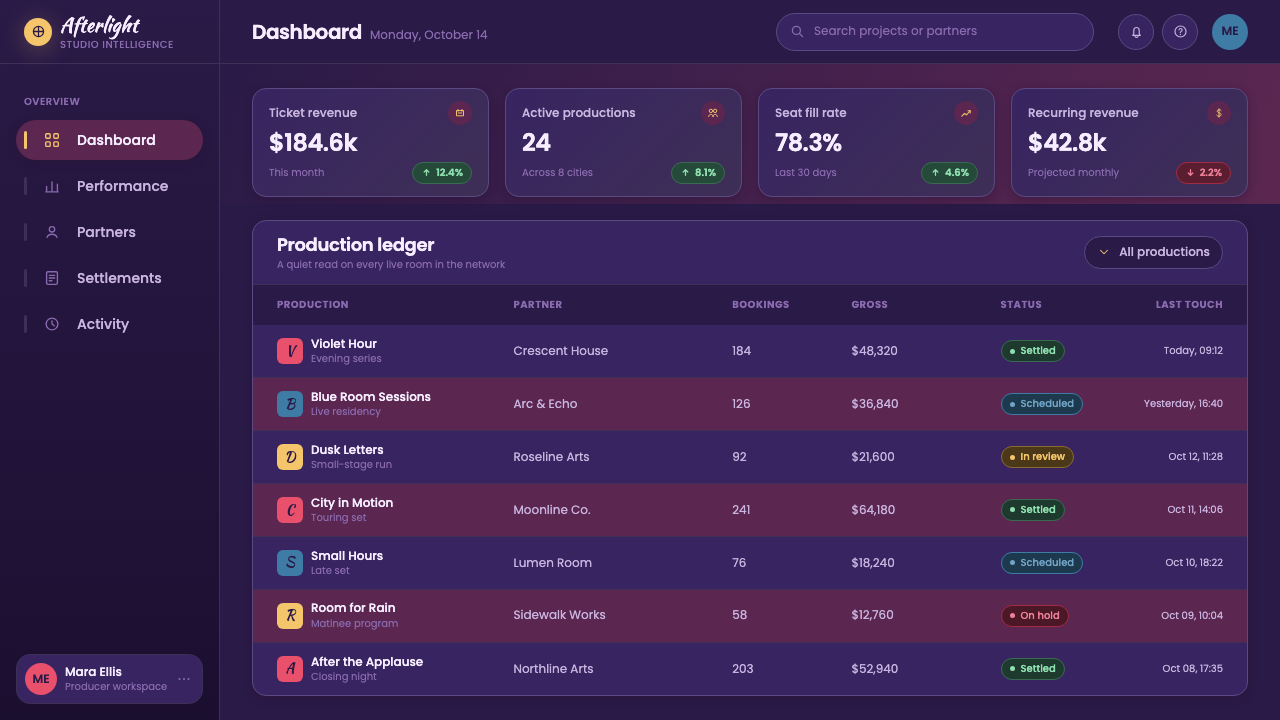This screenshot has width=1280, height=720.
Task: Click last touch Yesterday, 16:40
Action: 1183,404
